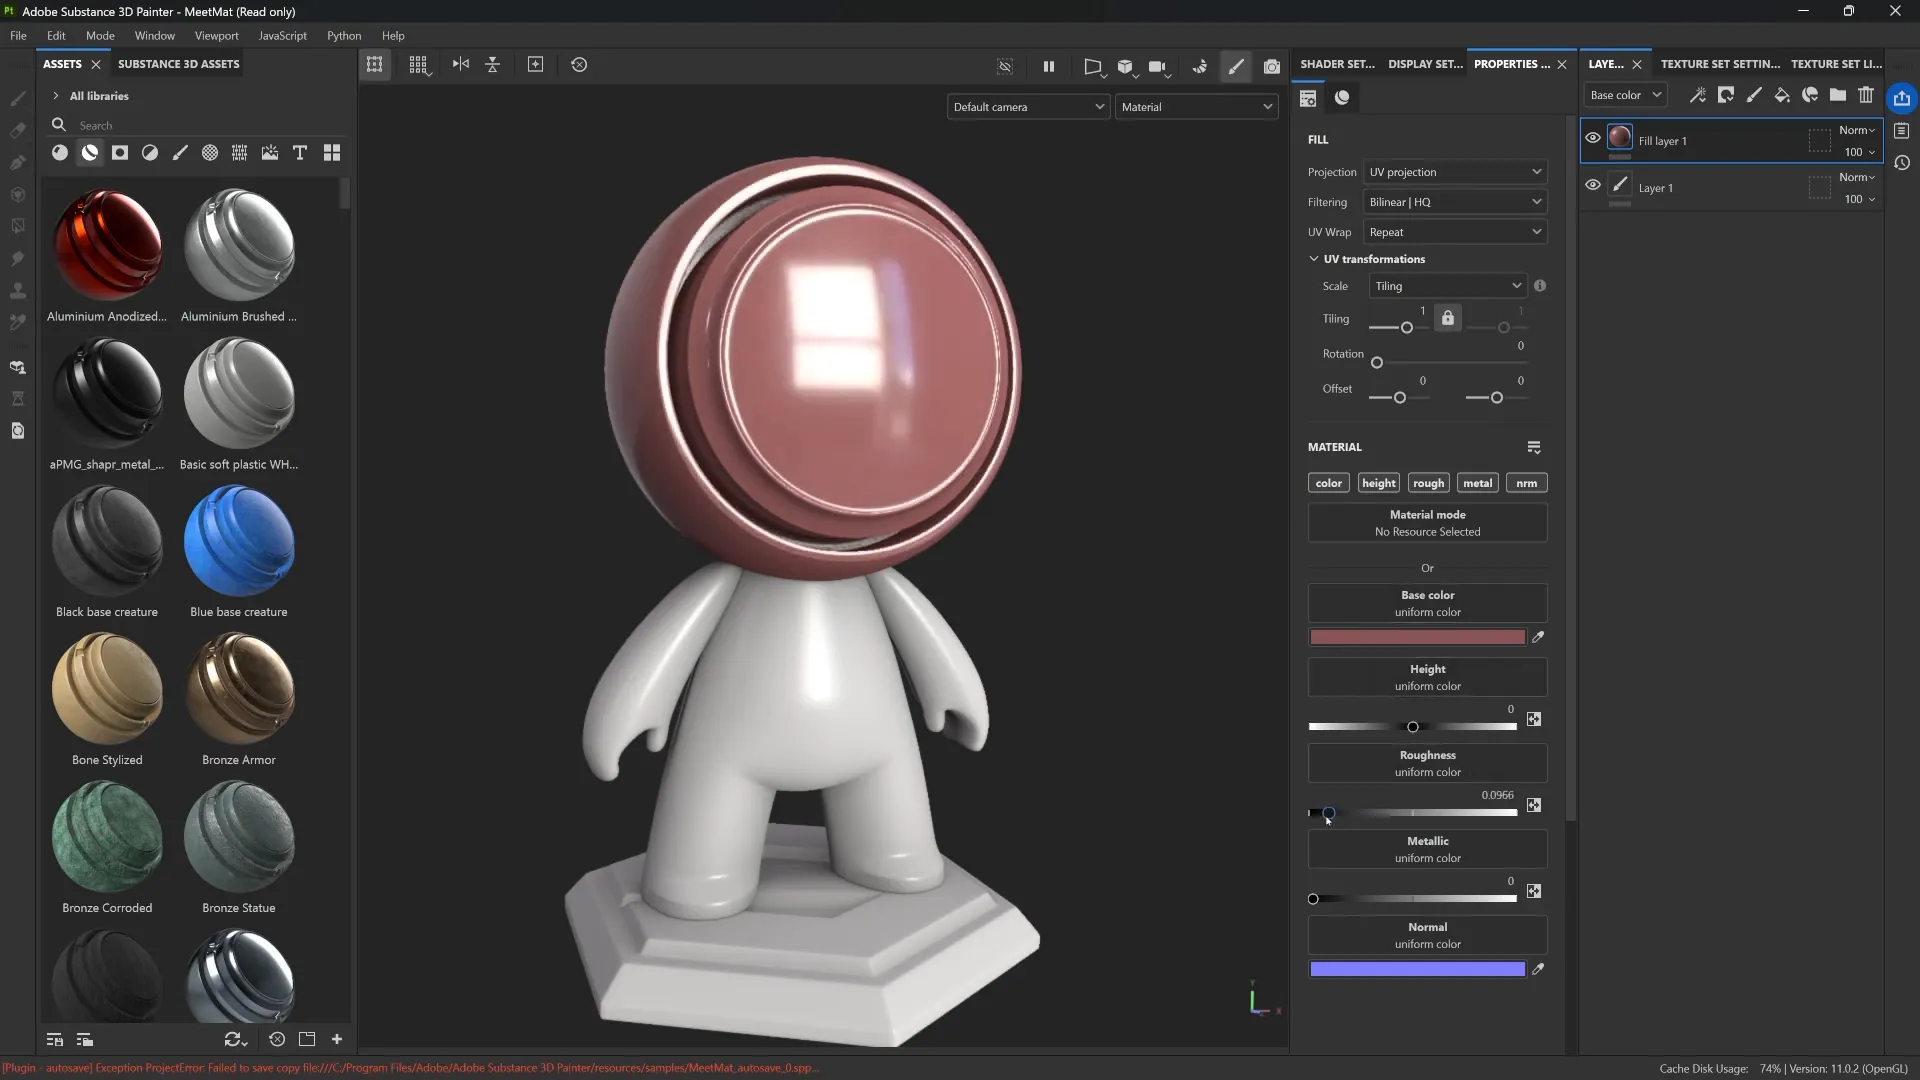
Task: Open the Projection UV projection dropdown
Action: [1455, 172]
